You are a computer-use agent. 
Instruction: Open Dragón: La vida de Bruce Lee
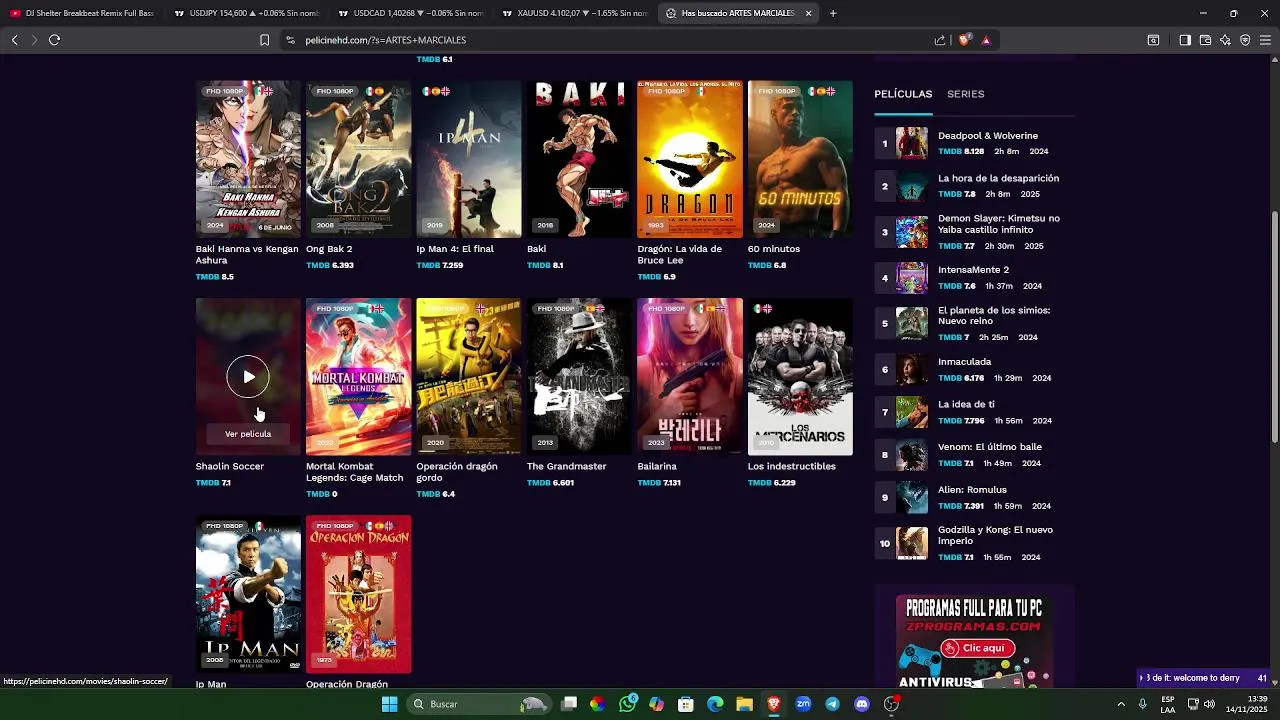point(690,159)
